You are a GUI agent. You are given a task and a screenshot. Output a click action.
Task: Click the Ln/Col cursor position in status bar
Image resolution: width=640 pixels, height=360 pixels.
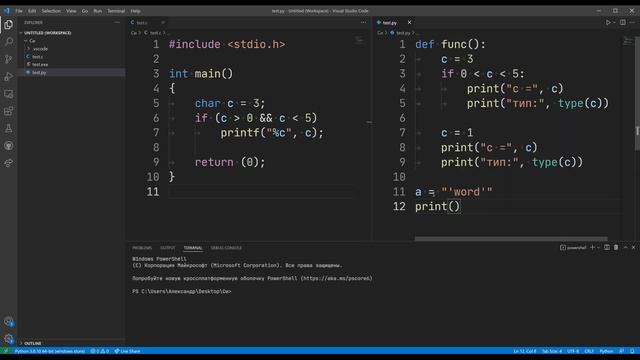tap(525, 351)
